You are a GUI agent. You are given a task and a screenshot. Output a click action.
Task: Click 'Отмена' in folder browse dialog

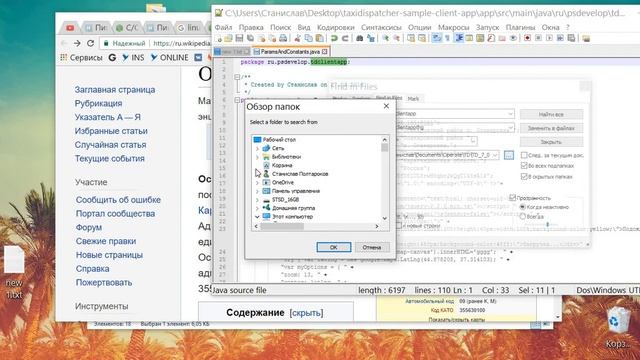[x=371, y=247]
